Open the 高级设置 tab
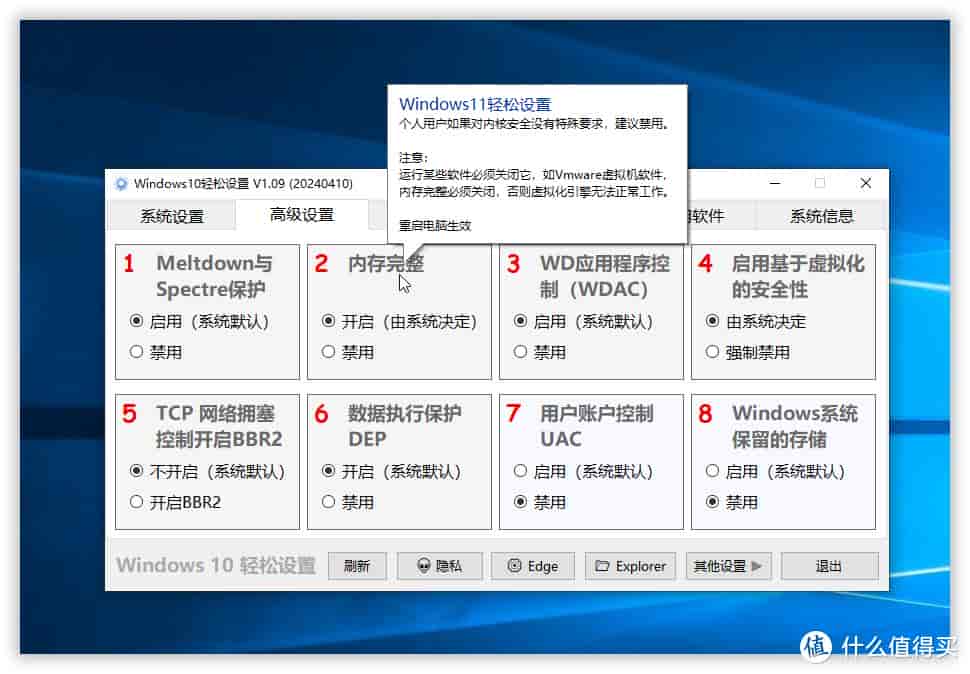The width and height of the screenshot is (970, 674). (x=301, y=215)
